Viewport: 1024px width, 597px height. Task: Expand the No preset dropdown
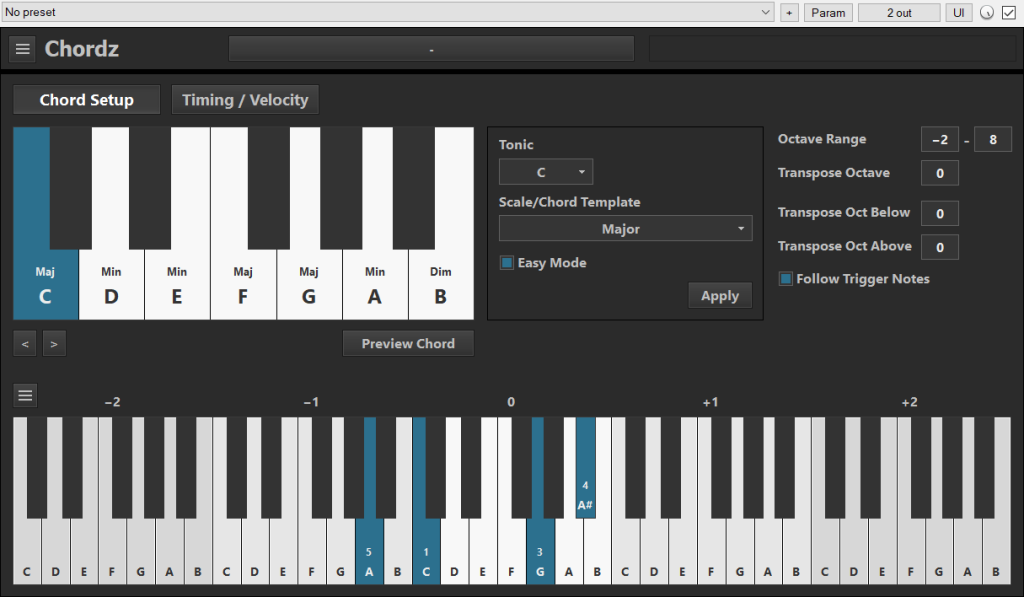(388, 12)
